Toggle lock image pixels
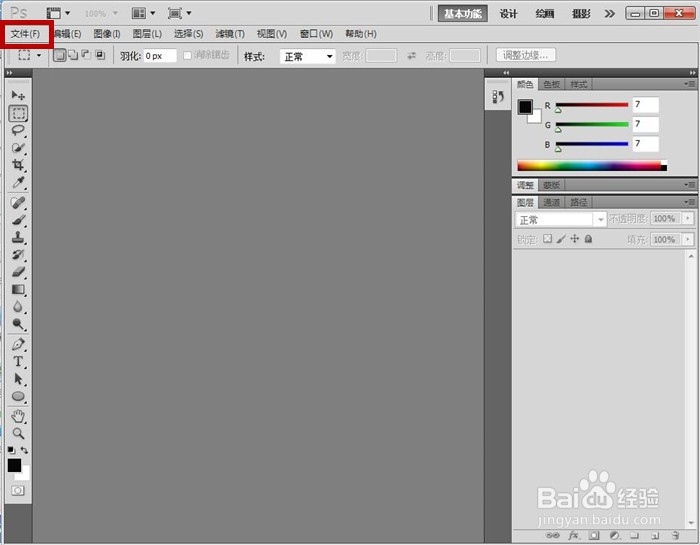Image resolution: width=700 pixels, height=545 pixels. coord(561,239)
